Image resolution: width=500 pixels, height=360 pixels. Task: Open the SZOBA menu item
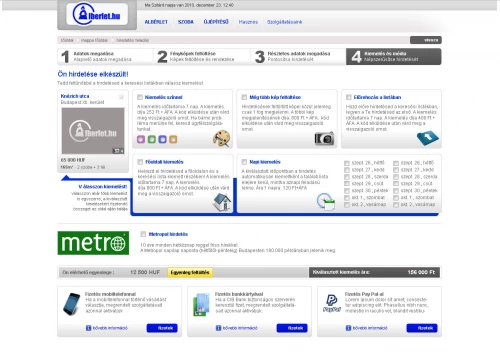[x=186, y=22]
